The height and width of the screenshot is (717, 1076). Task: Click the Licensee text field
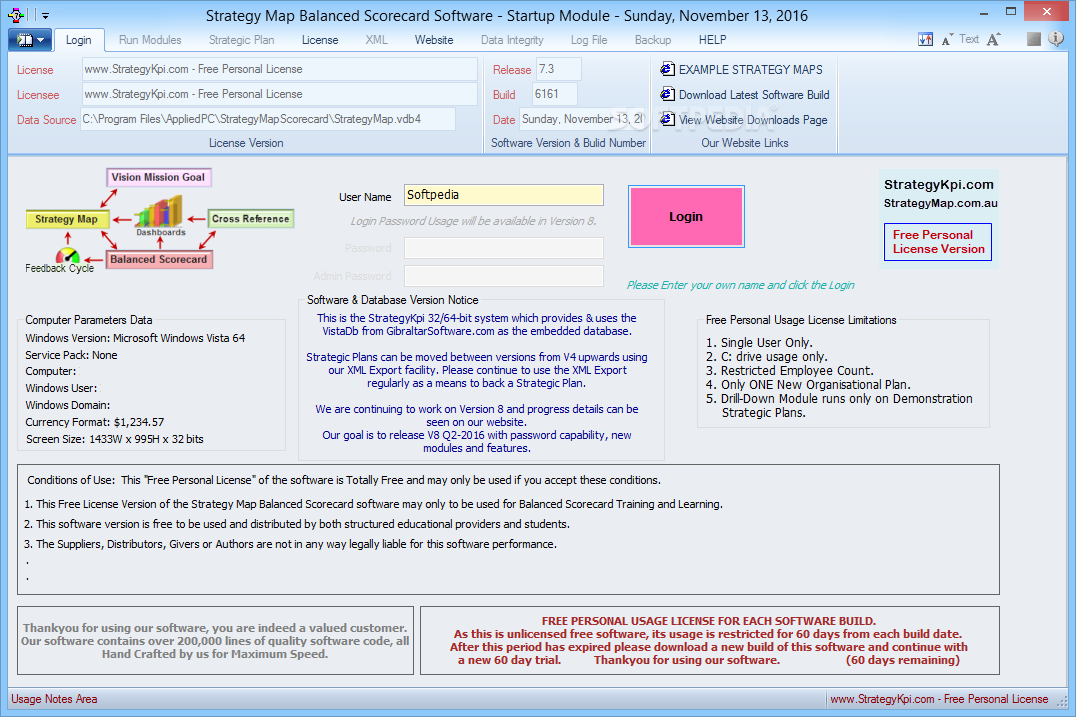[x=279, y=94]
